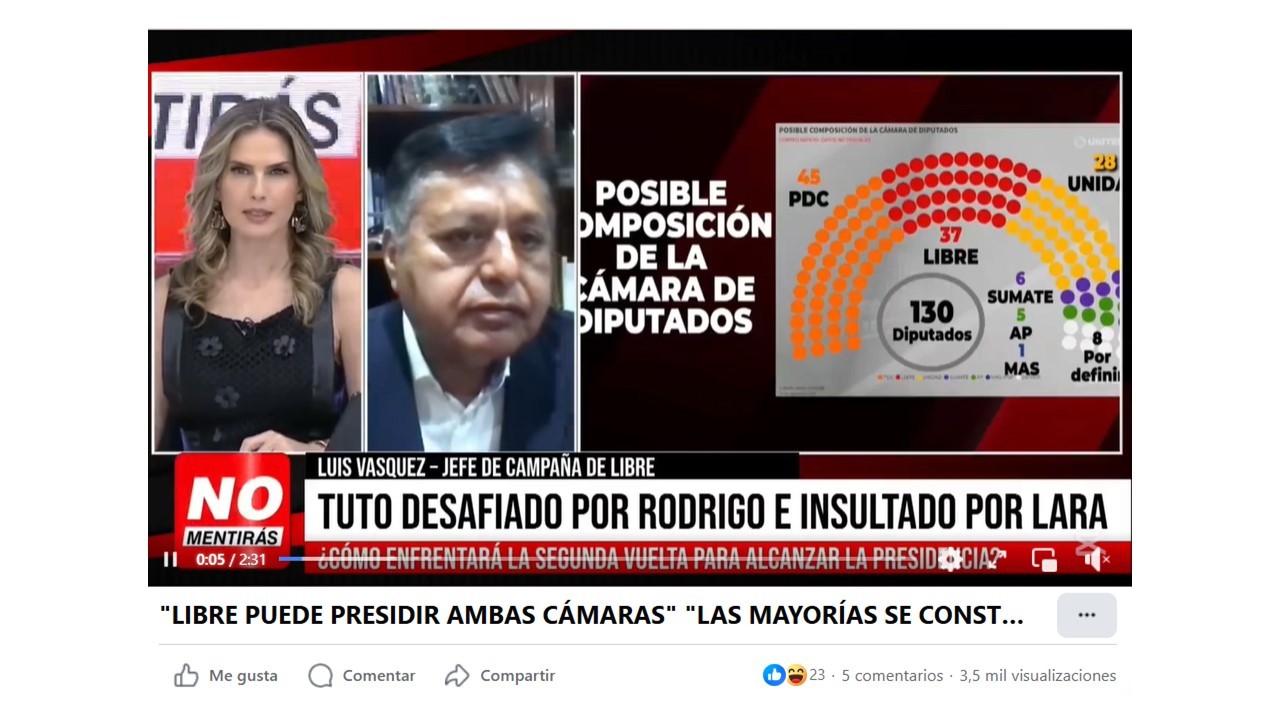
Task: Open the 23 reactions count
Action: point(817,675)
